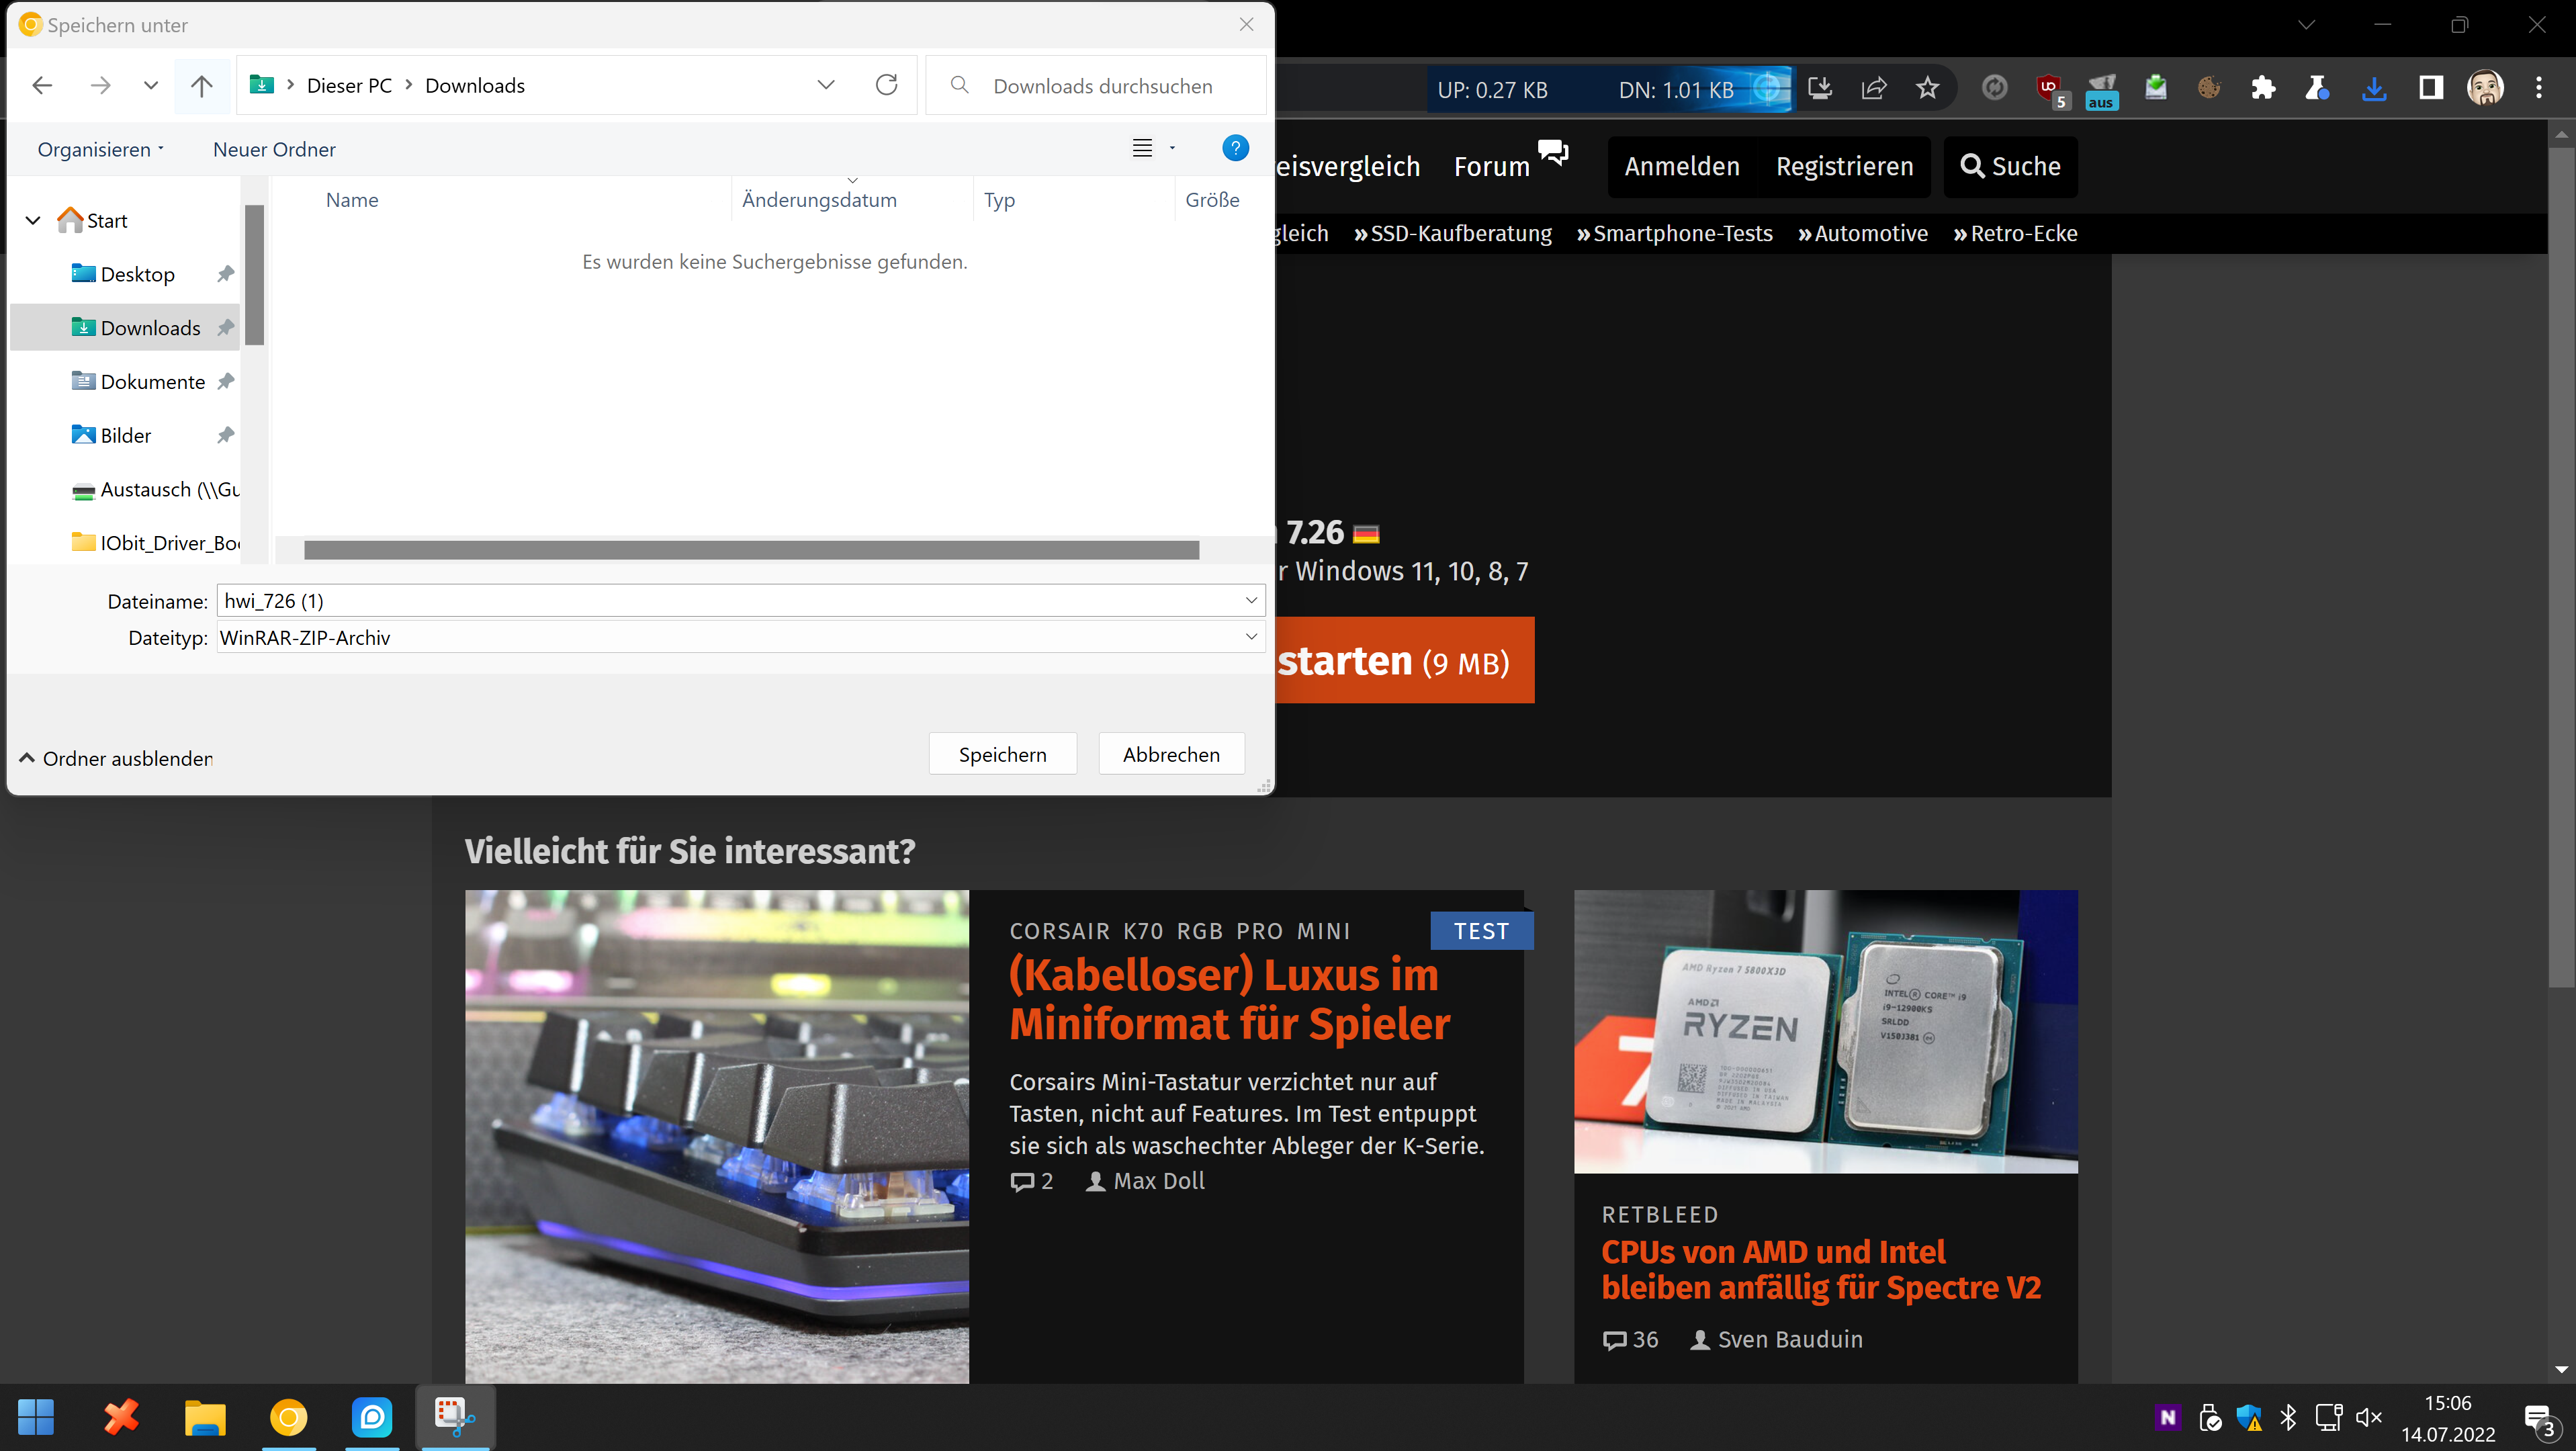Open the browser downloads arrow icon
Image resolution: width=2576 pixels, height=1451 pixels.
tap(2374, 88)
